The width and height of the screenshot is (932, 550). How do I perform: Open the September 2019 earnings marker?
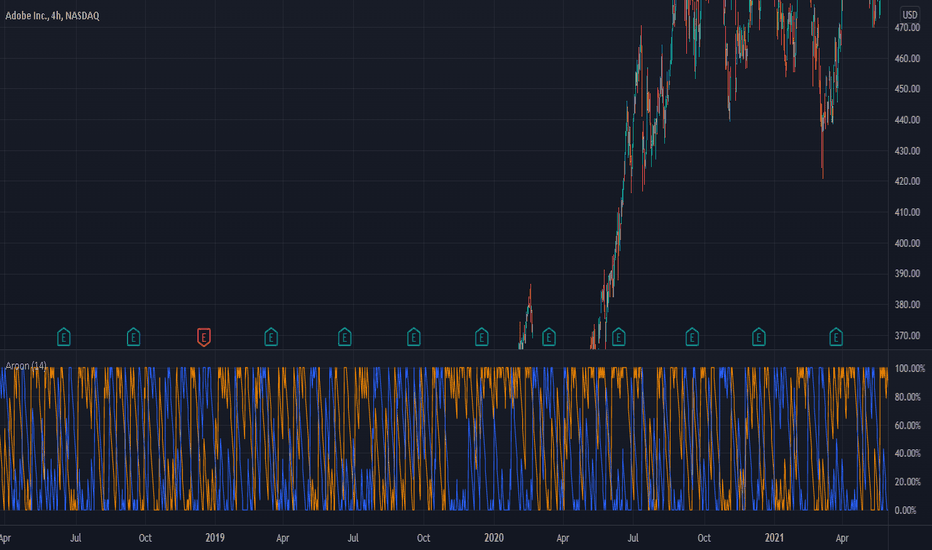tap(414, 337)
